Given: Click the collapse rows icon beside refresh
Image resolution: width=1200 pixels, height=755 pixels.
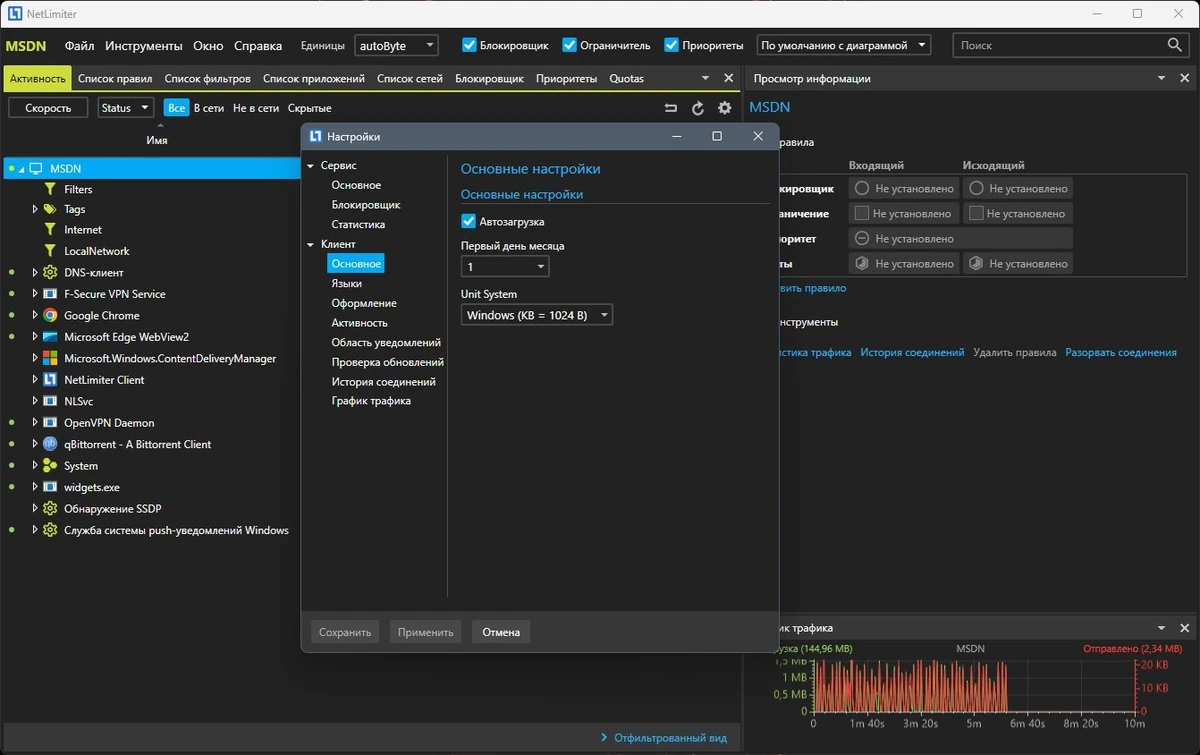Looking at the screenshot, I should 671,108.
